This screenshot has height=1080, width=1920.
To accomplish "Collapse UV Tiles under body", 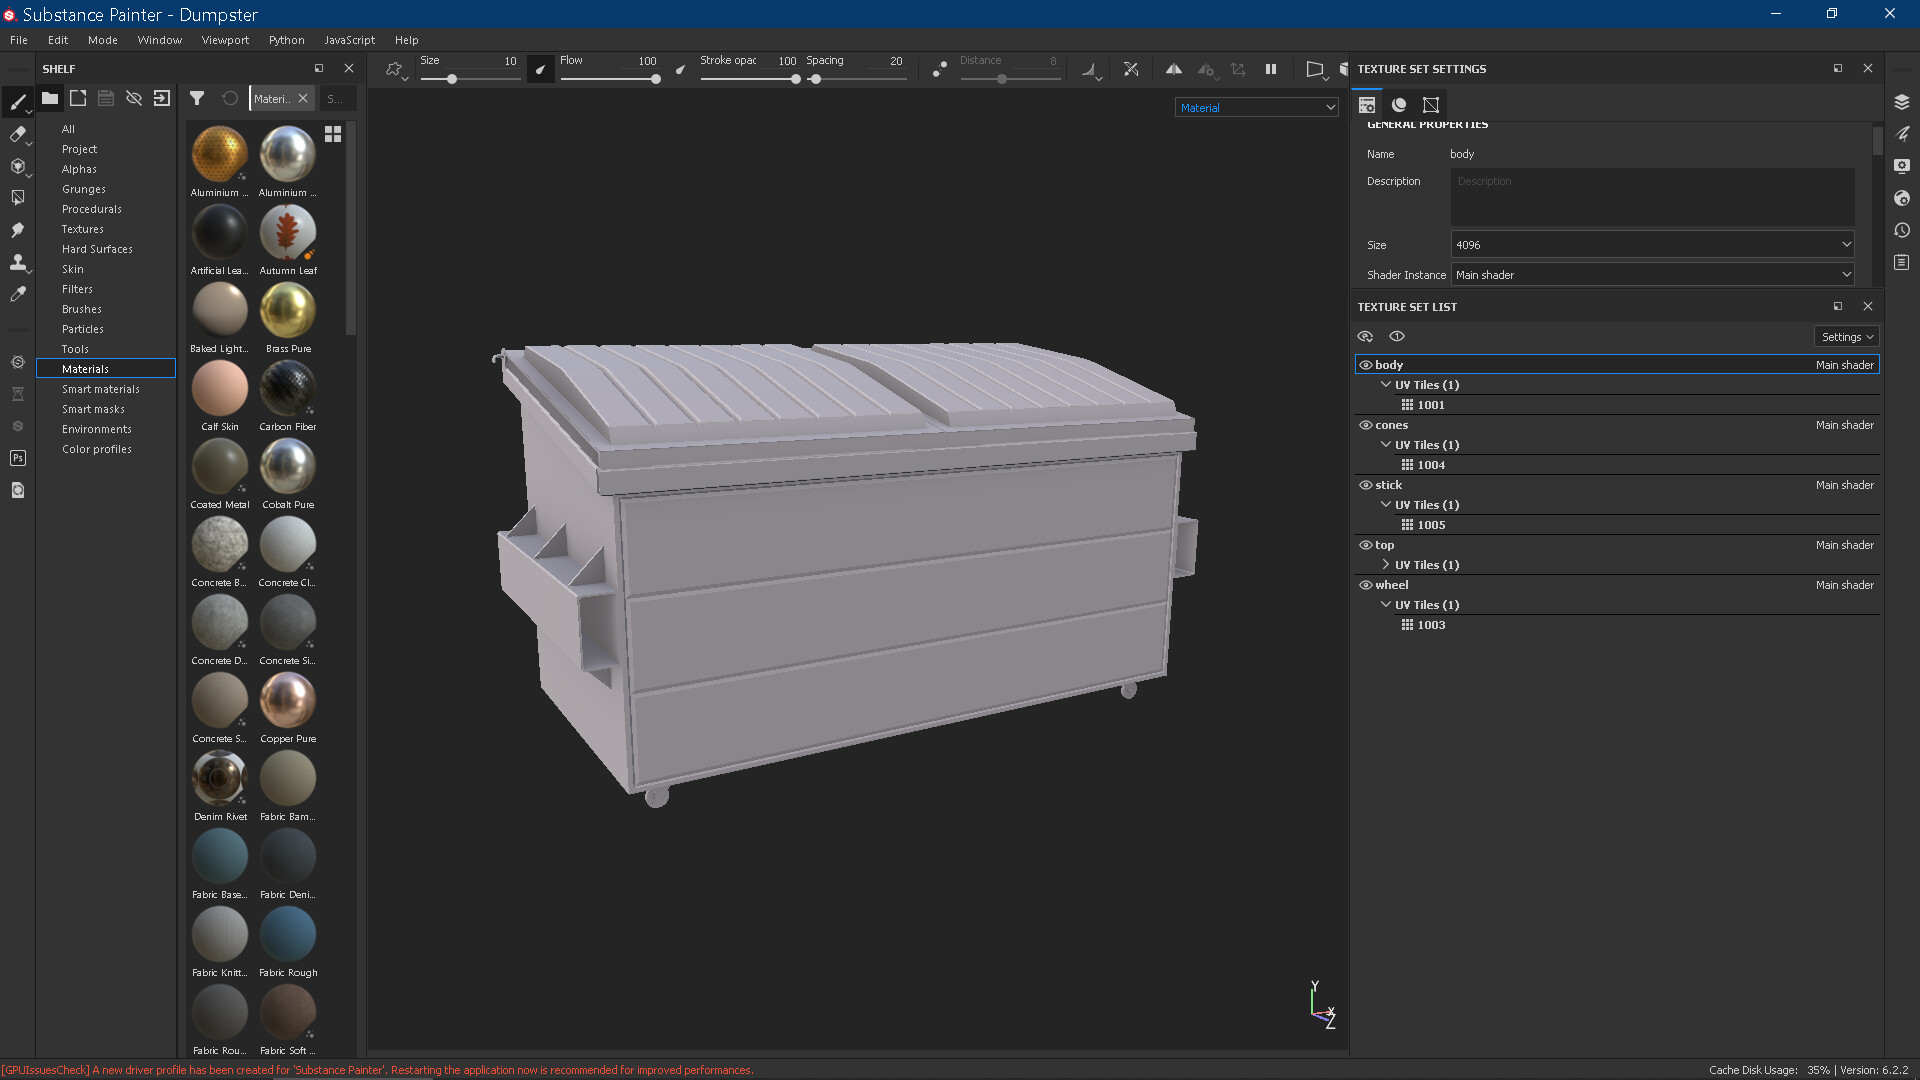I will tap(1386, 385).
